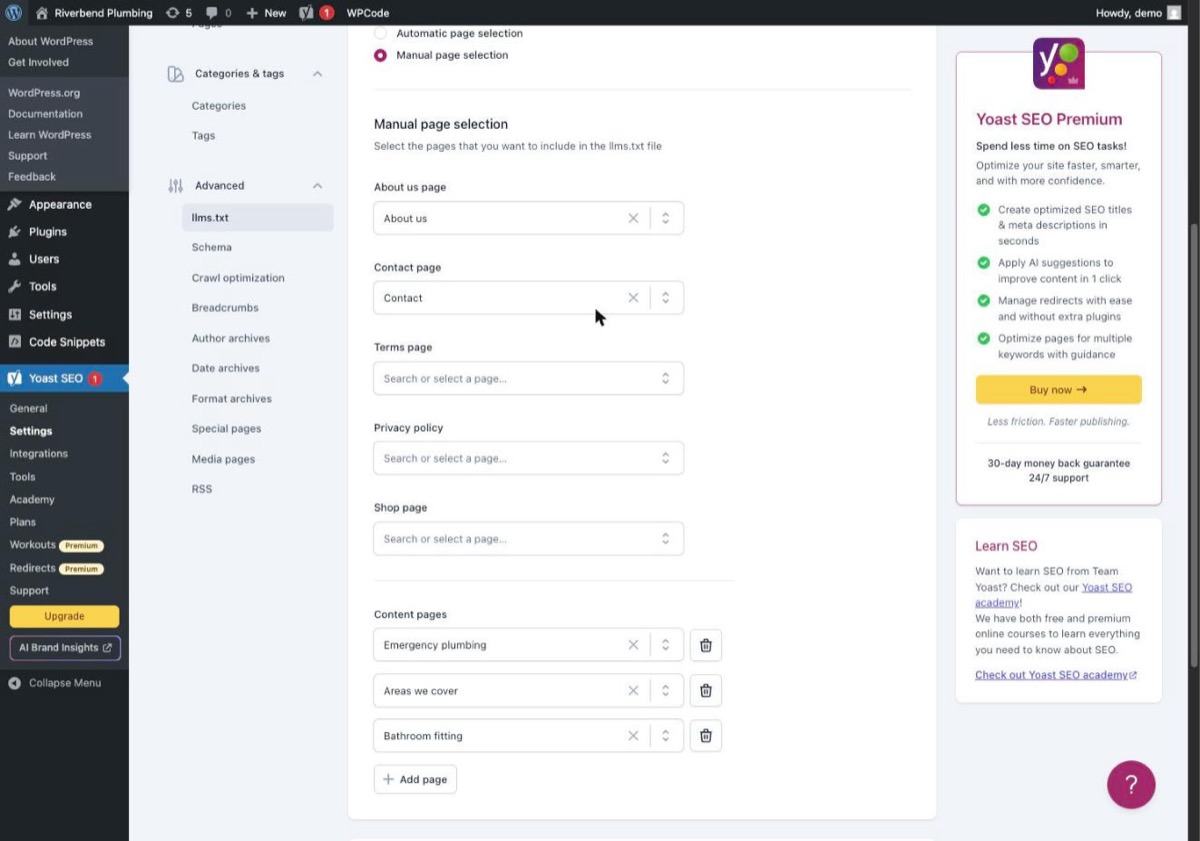Screen dimensions: 1200x841
Task: Click Check out Yoast SEO academy link
Action: point(1056,675)
